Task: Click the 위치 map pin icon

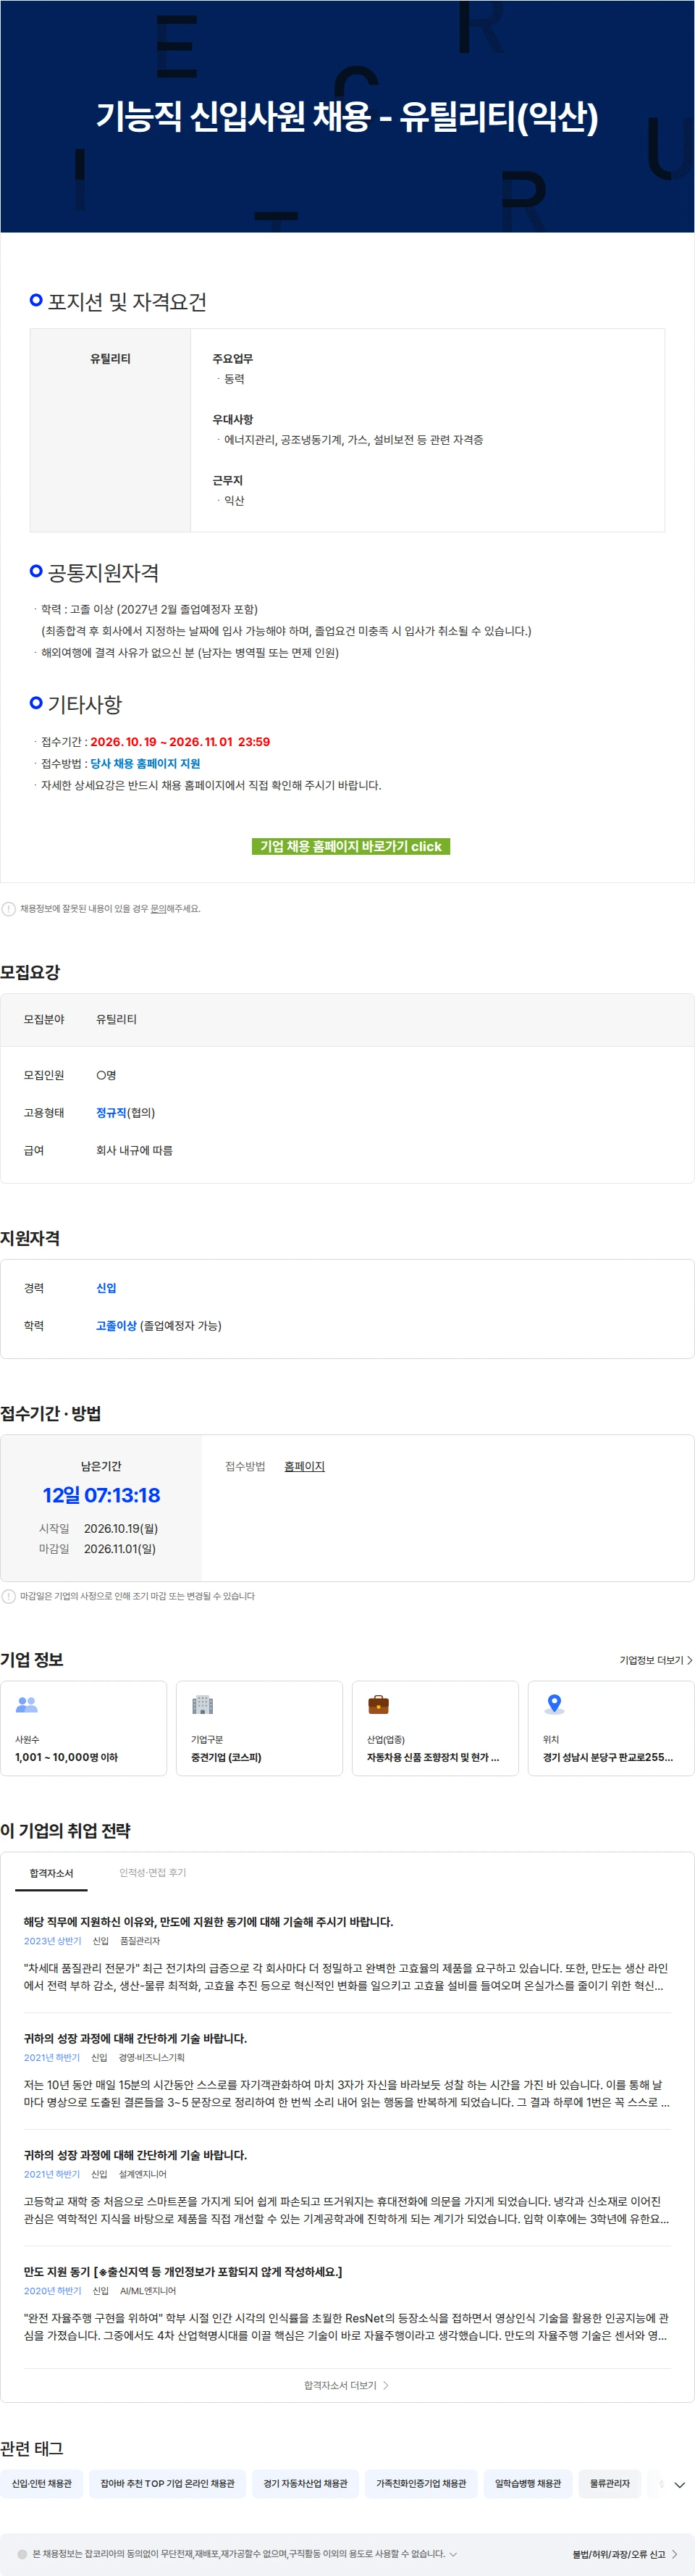Action: click(554, 1705)
